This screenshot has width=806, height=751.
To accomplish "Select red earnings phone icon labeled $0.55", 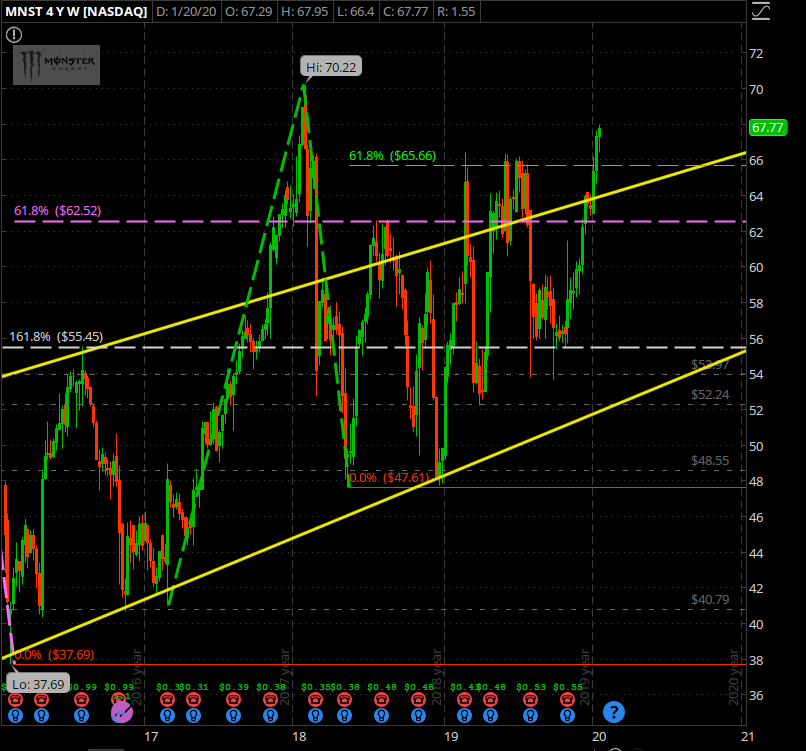I will point(569,699).
